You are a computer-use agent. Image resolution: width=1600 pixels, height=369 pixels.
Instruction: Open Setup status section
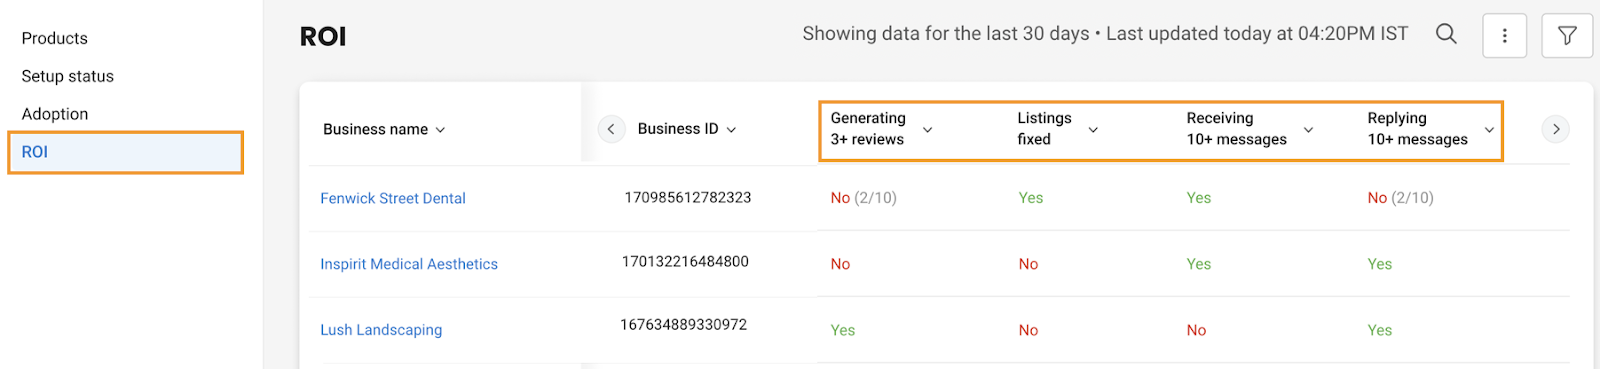click(x=68, y=76)
